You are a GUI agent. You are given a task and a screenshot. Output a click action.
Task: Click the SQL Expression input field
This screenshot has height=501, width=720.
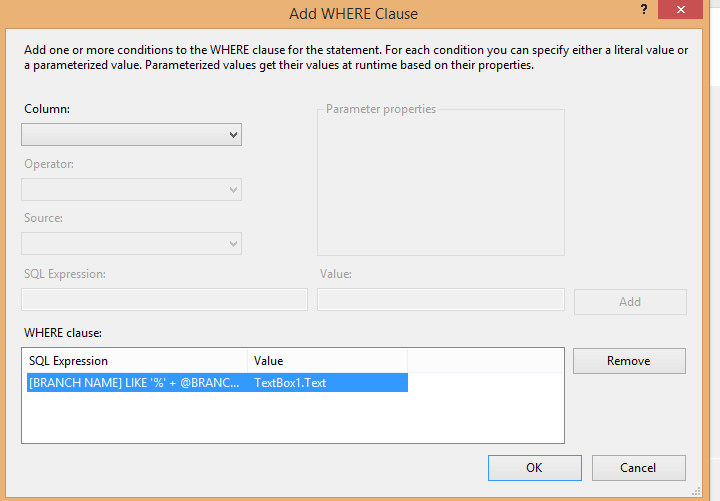(164, 299)
